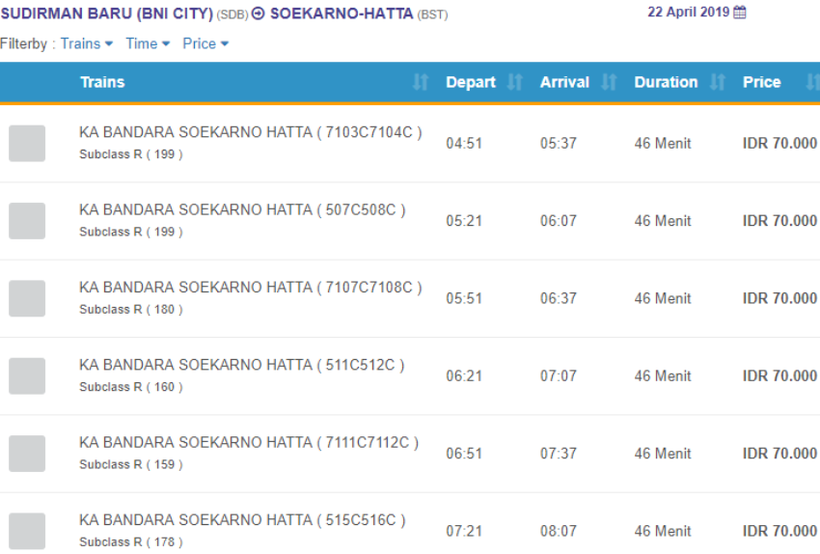Select the gray box for train 7103C7104C

coord(27,143)
